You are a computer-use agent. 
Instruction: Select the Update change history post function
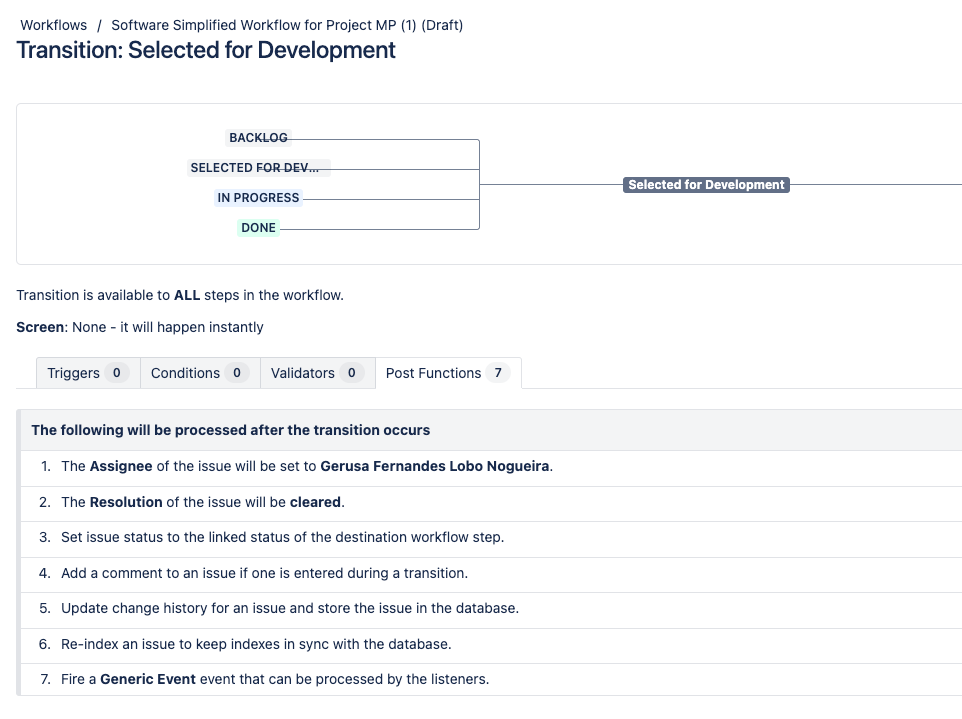point(491,608)
